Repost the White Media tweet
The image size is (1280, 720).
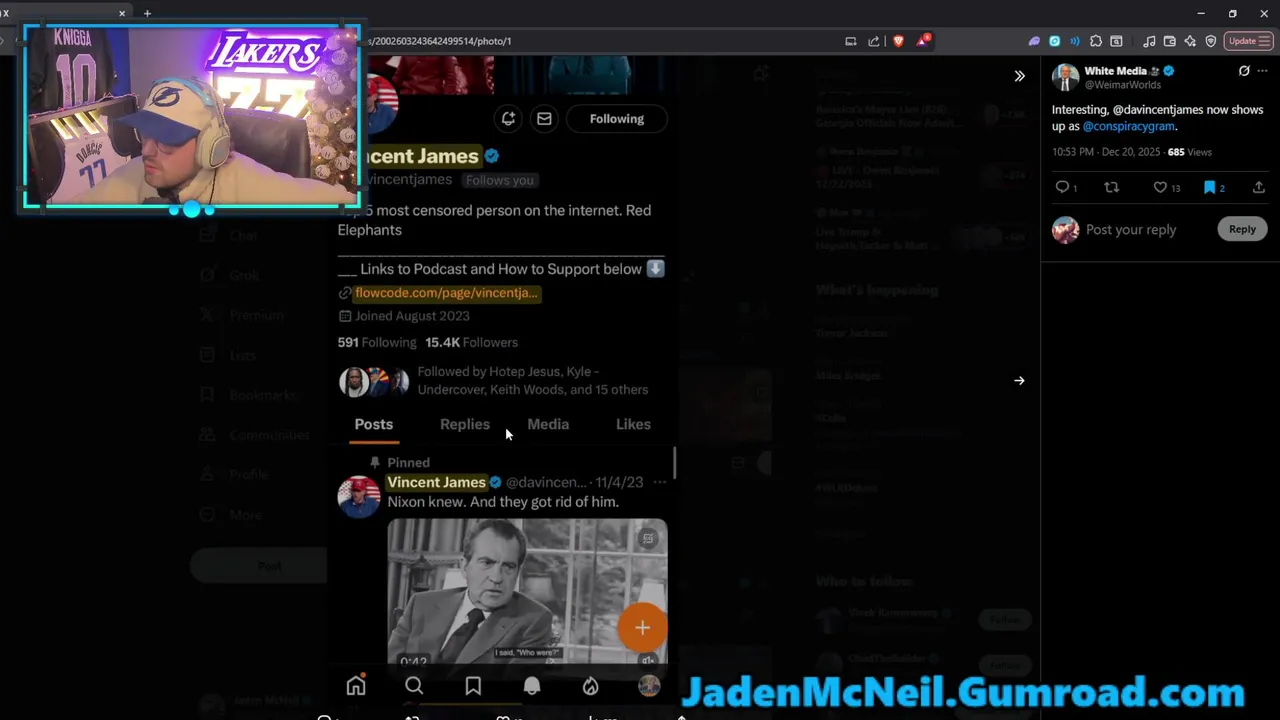(x=1111, y=187)
